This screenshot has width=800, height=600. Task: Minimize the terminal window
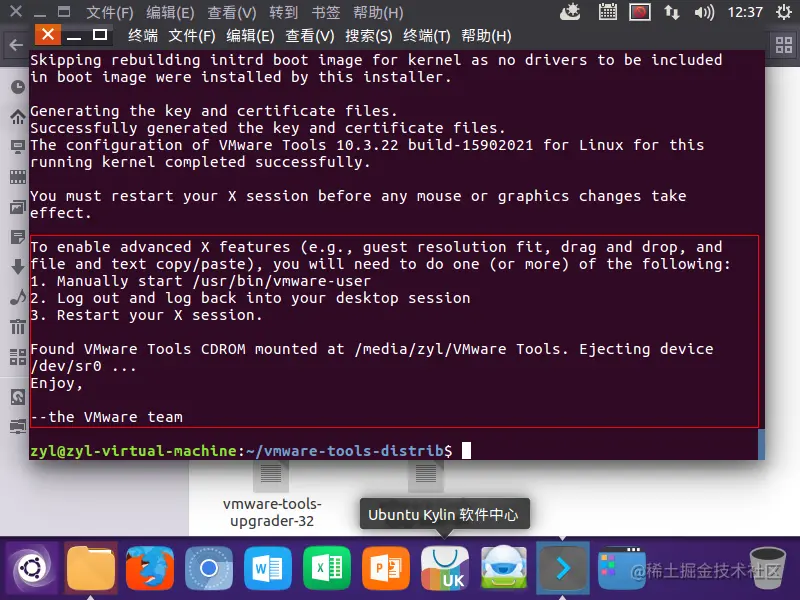click(74, 37)
